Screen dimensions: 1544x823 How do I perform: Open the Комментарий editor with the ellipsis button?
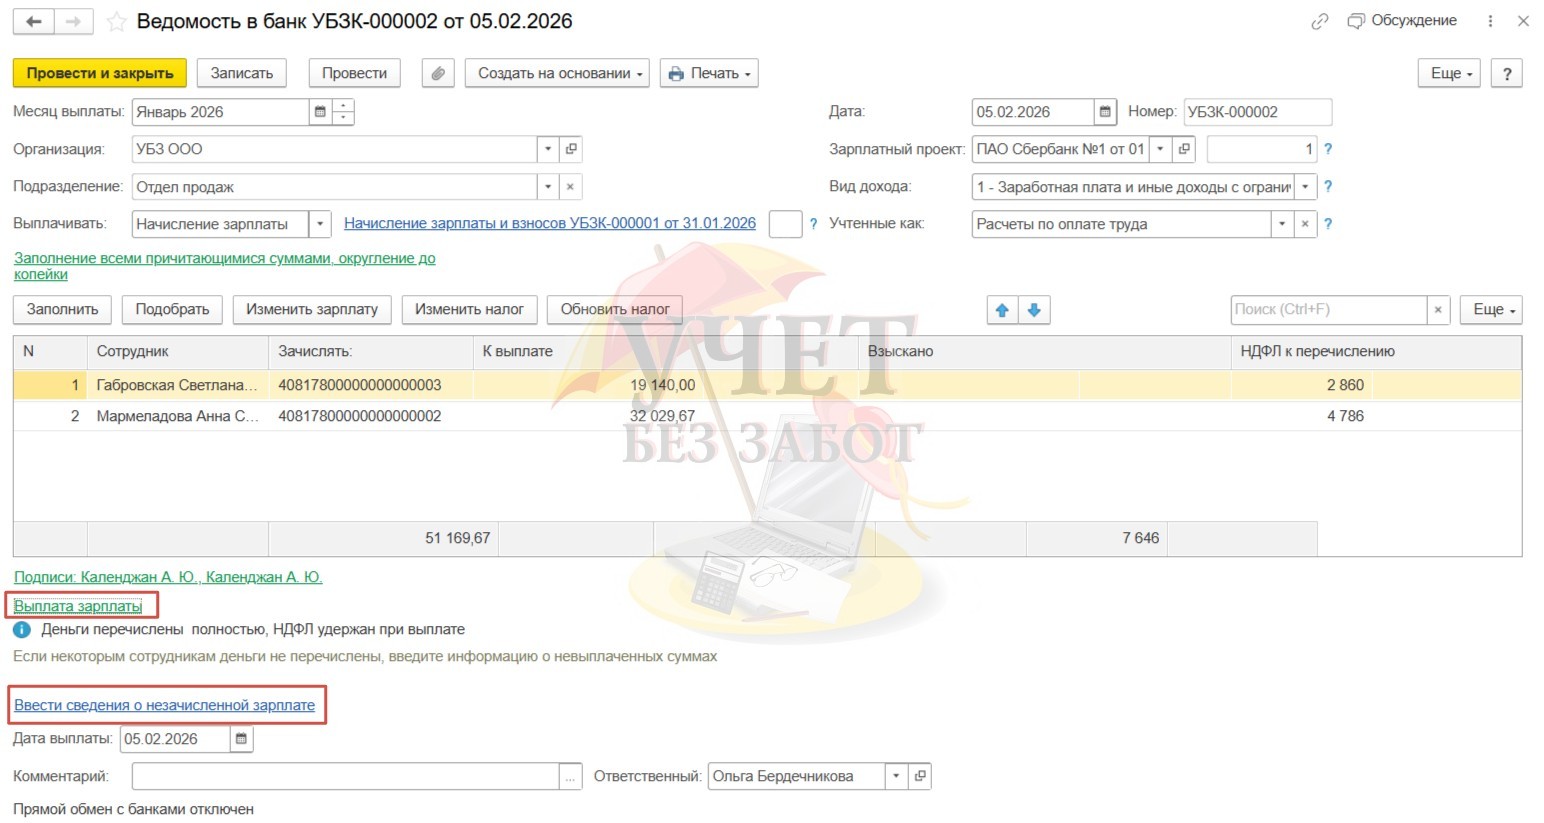571,777
